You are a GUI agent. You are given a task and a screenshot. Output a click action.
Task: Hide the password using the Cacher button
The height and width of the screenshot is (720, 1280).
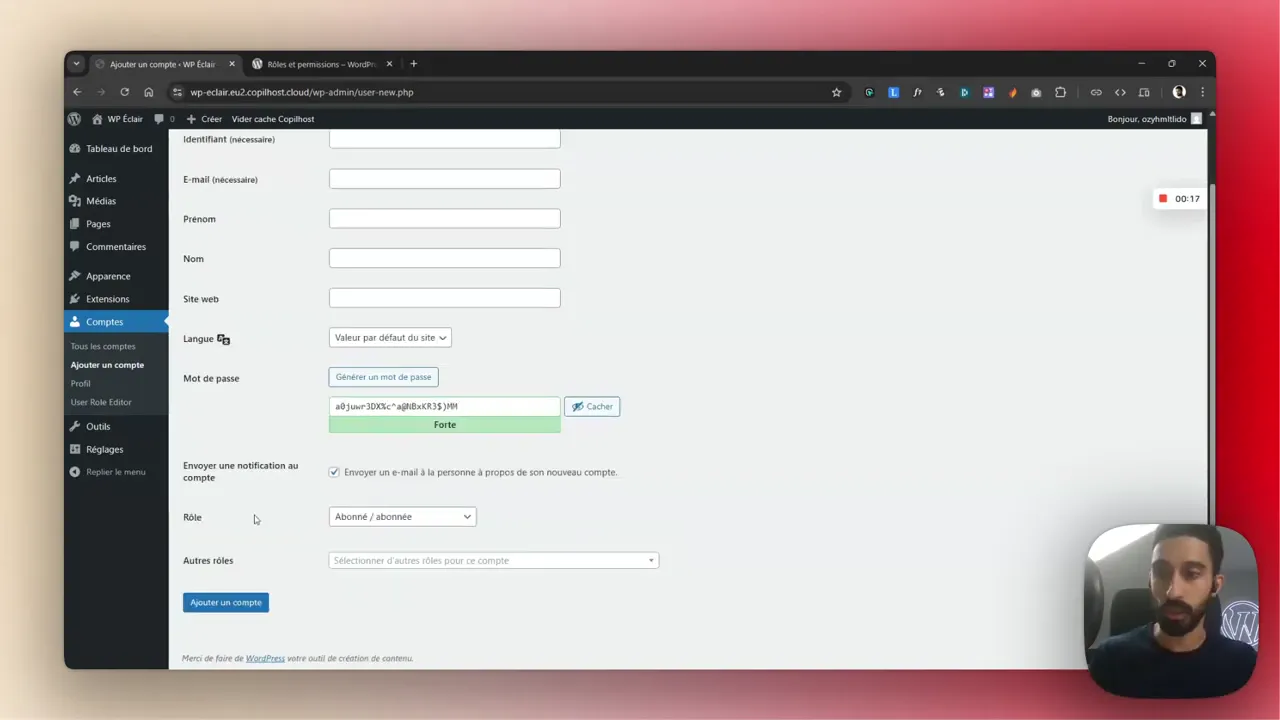(592, 406)
